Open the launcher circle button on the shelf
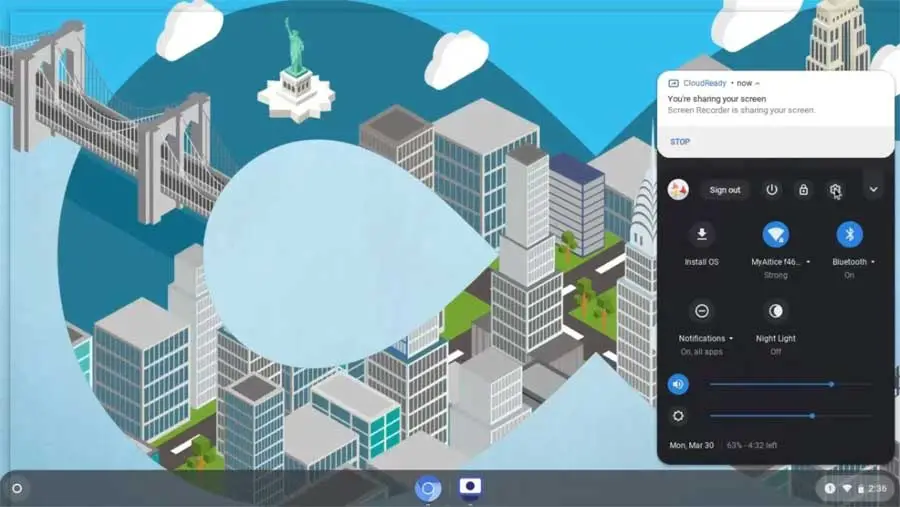This screenshot has height=507, width=900. [x=17, y=489]
